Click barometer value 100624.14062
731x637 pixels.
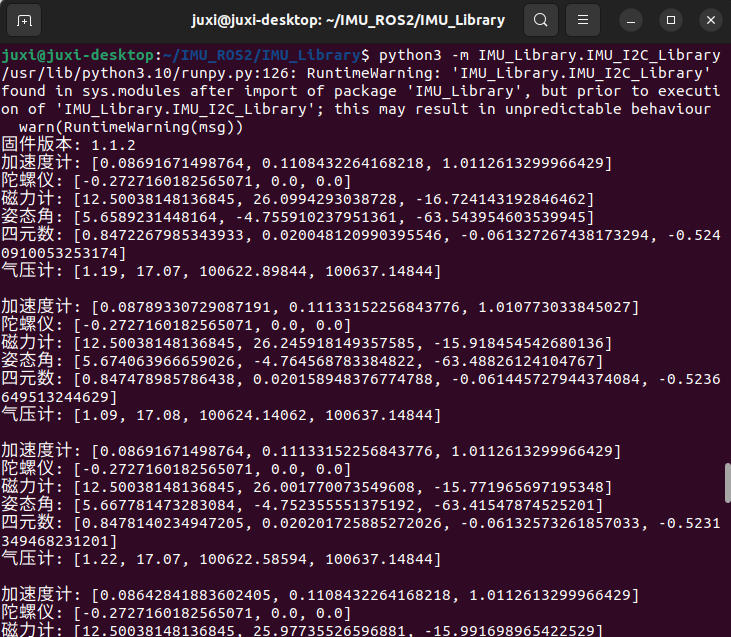[253, 415]
